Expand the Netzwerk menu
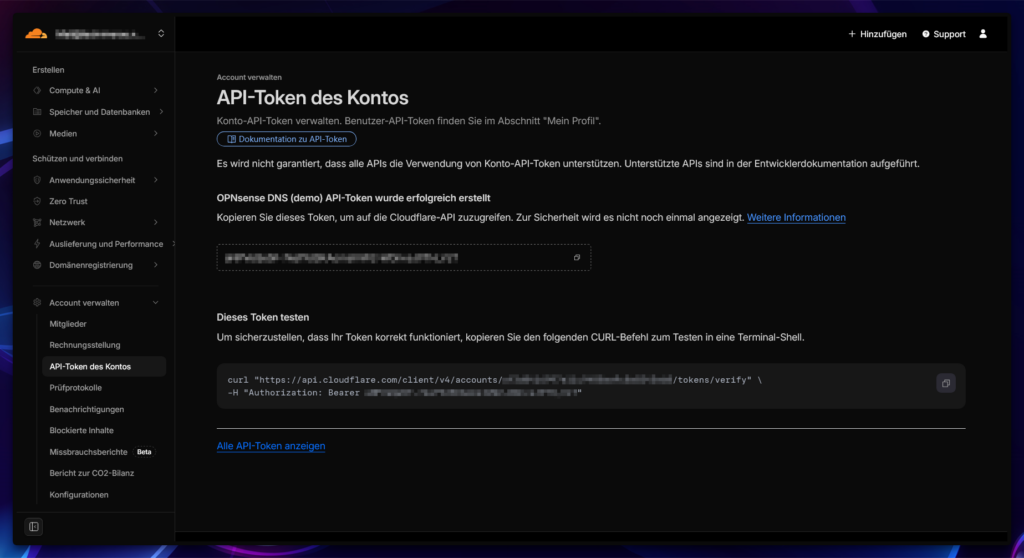 point(156,222)
